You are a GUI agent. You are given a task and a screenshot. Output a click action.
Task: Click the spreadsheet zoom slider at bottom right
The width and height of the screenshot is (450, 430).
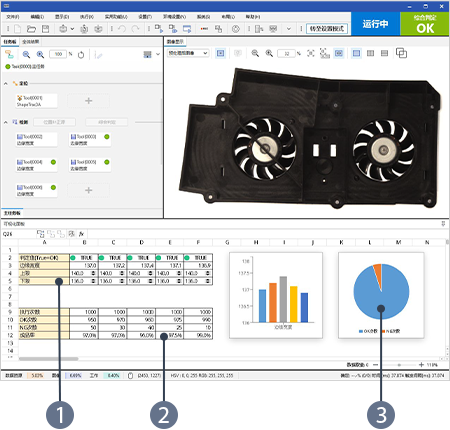tap(399, 365)
